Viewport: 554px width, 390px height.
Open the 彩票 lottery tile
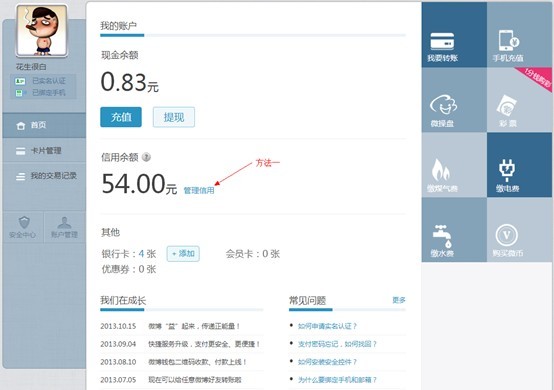519,100
